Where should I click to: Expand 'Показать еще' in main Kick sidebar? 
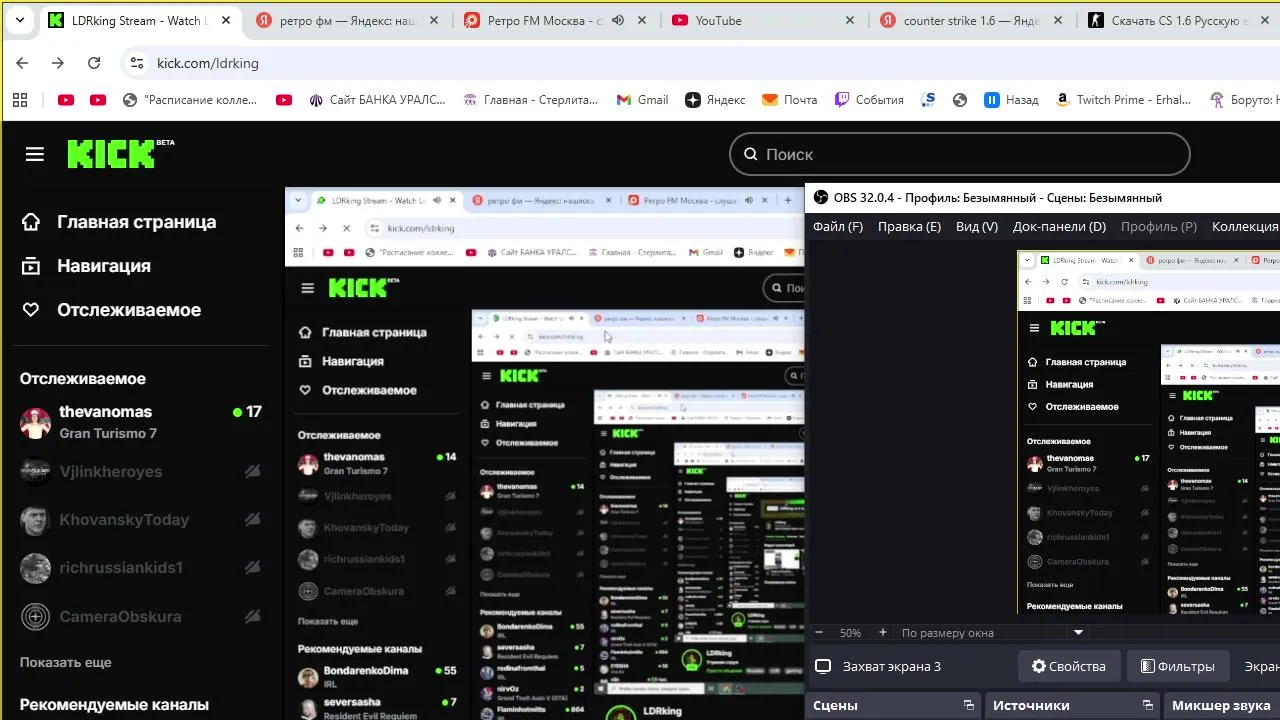point(66,662)
